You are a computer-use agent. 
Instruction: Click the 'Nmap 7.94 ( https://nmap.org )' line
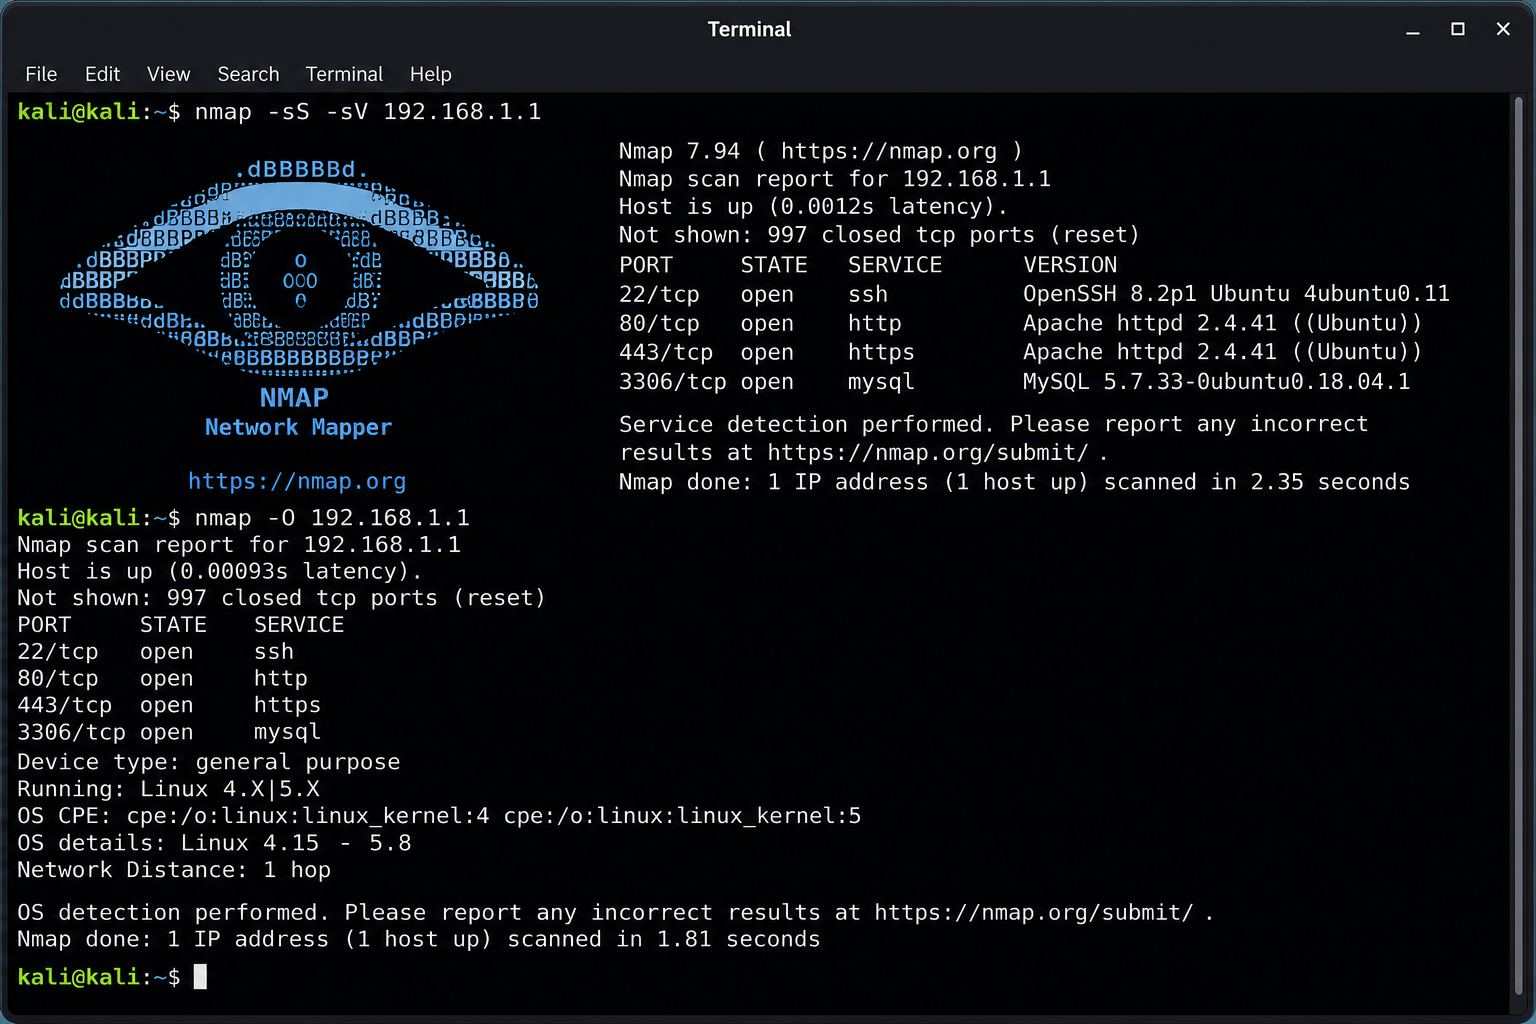[x=821, y=151]
